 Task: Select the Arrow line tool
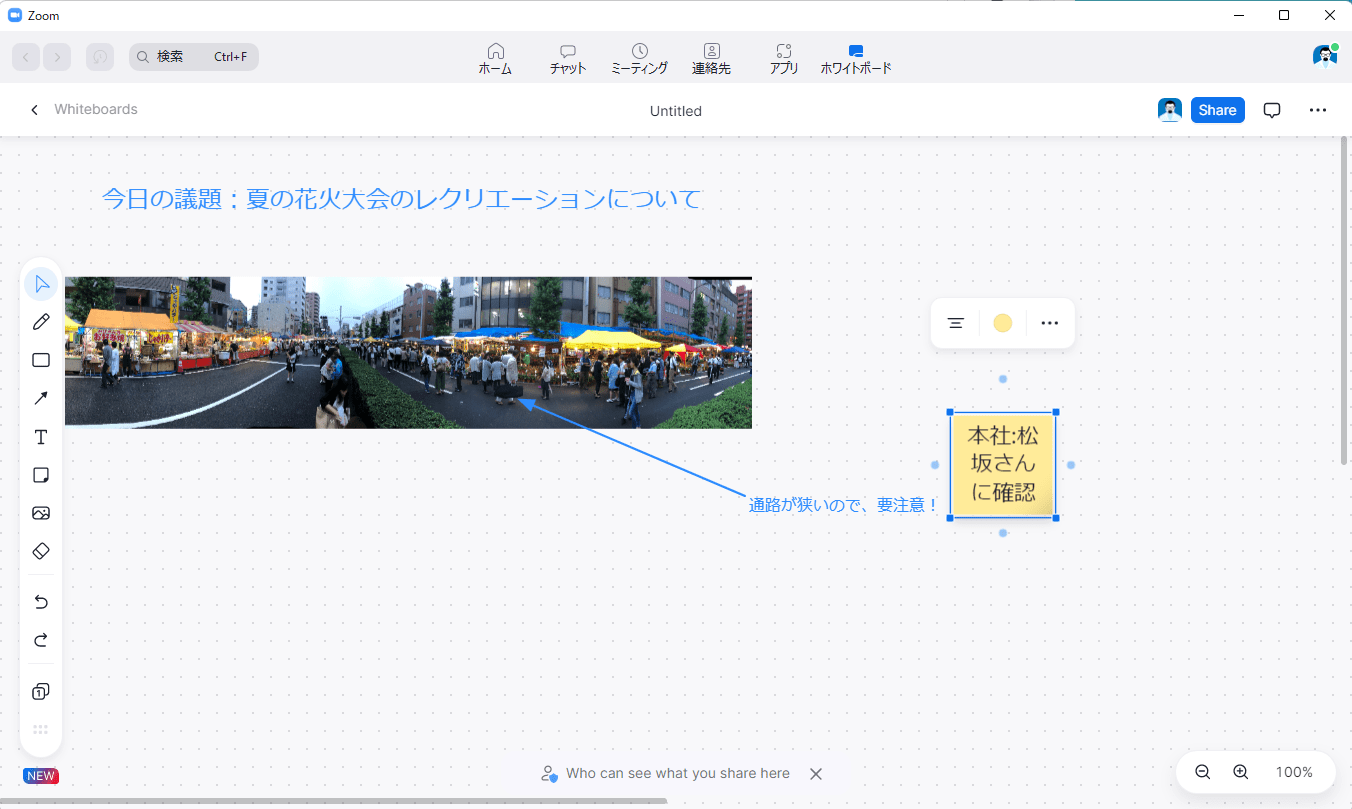click(x=41, y=398)
